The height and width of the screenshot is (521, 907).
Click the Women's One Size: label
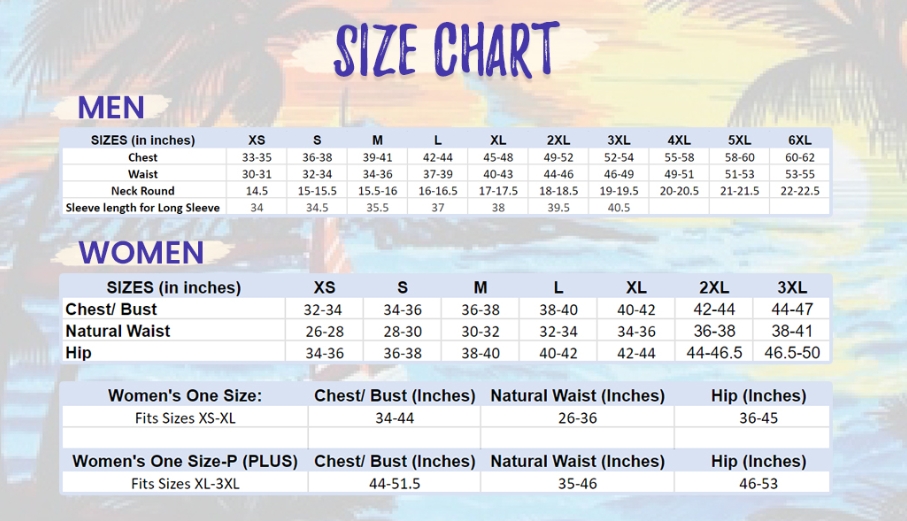click(185, 396)
